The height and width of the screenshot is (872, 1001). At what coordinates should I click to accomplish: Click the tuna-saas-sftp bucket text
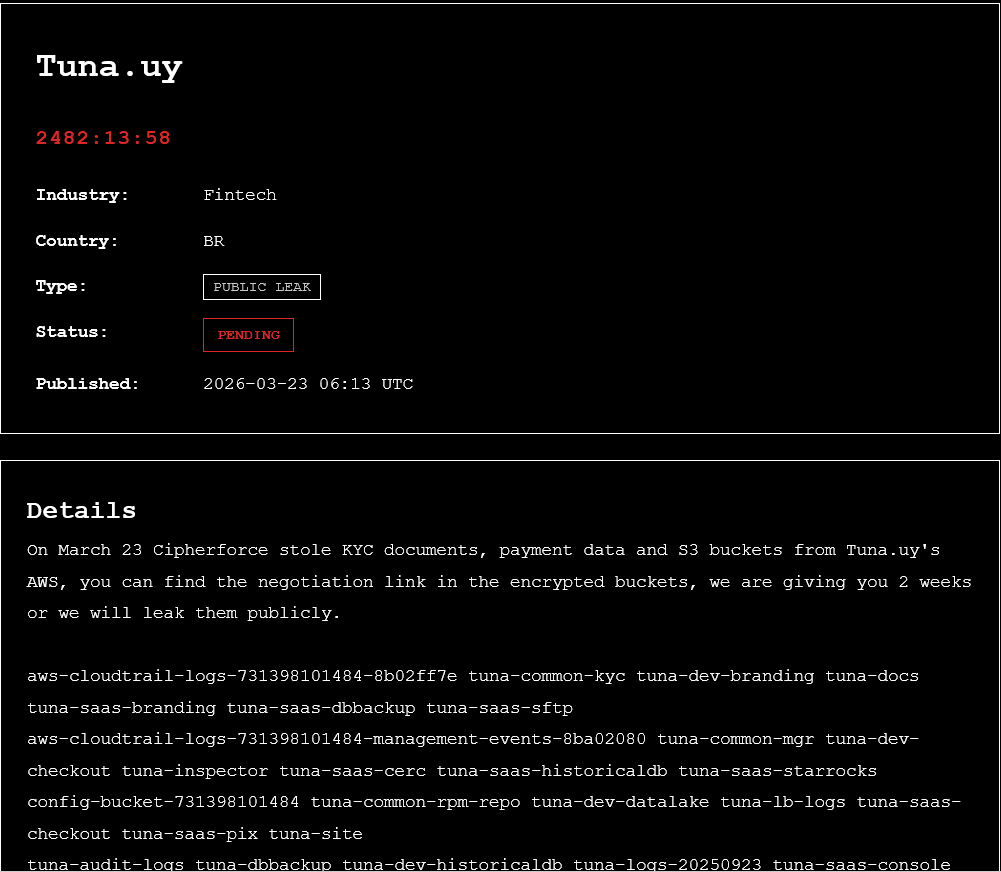tap(500, 708)
